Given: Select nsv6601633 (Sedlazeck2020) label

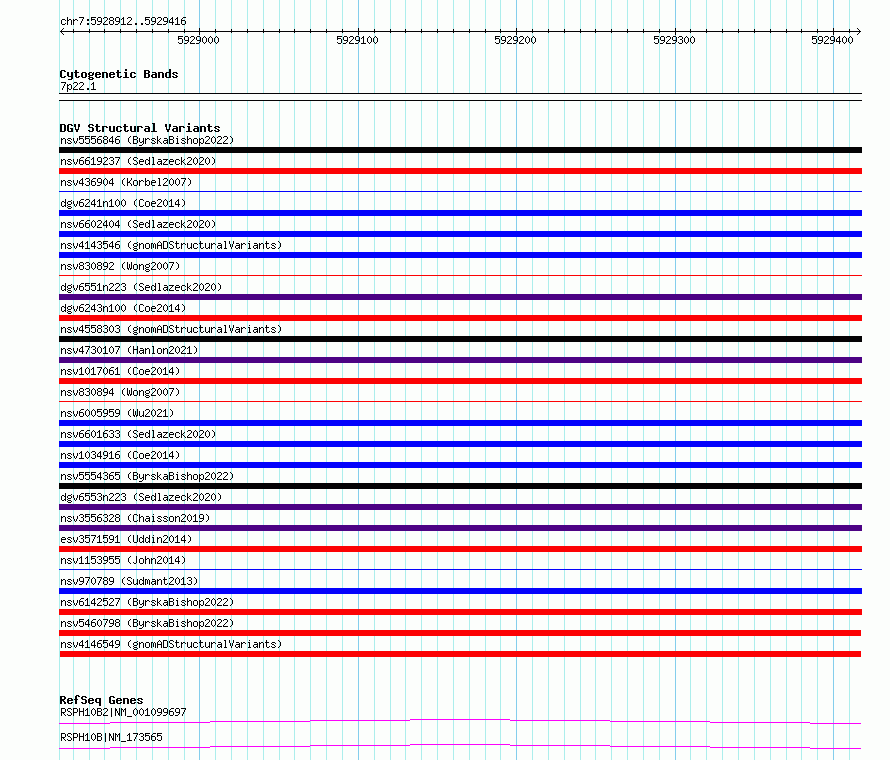Looking at the screenshot, I should 138,434.
